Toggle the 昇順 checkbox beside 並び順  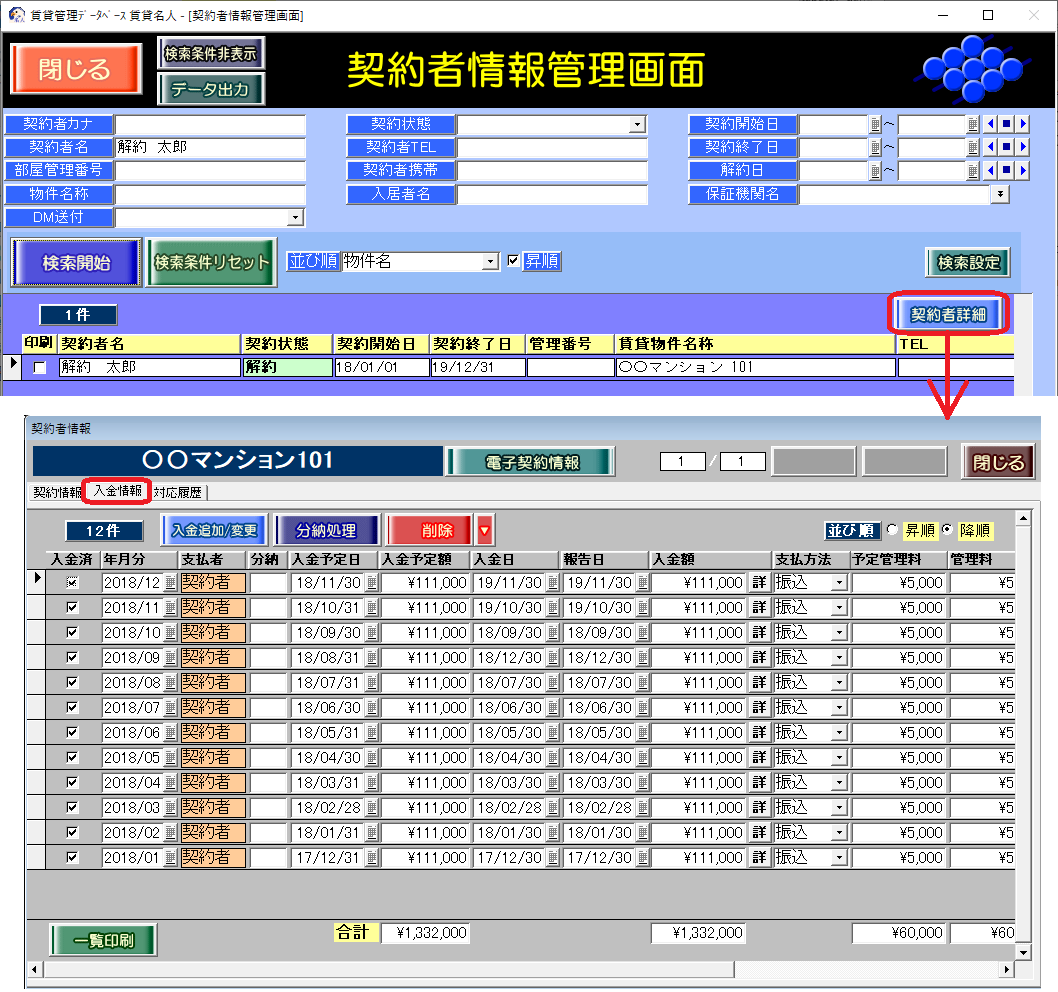coord(514,261)
